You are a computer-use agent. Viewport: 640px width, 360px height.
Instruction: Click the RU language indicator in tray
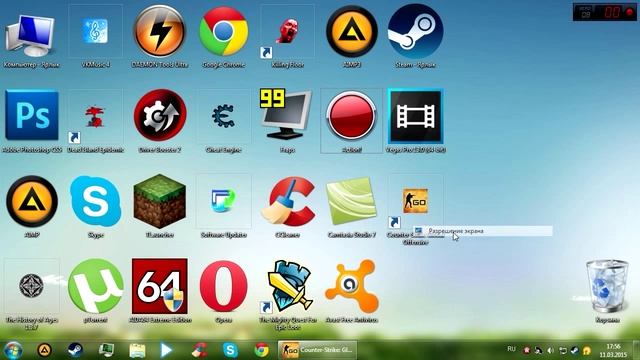511,349
